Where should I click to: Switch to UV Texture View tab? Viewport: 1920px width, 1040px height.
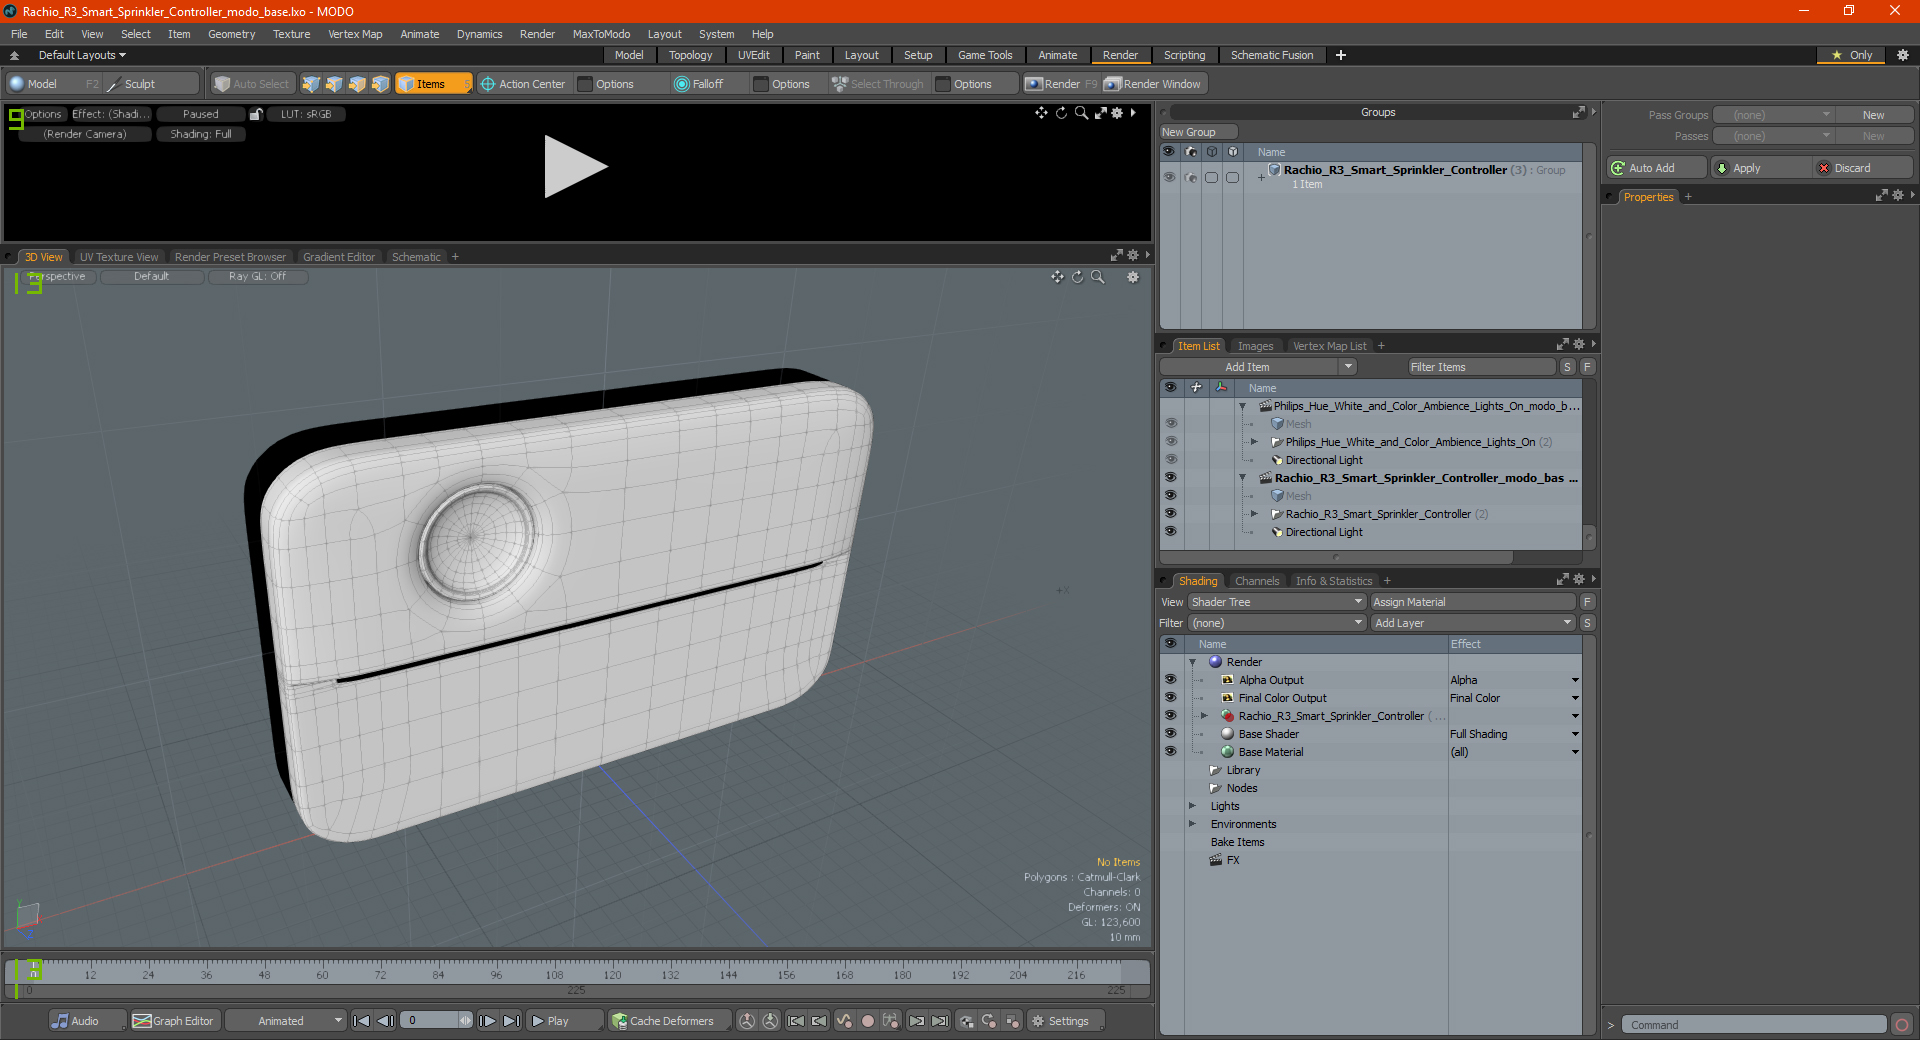pyautogui.click(x=119, y=257)
